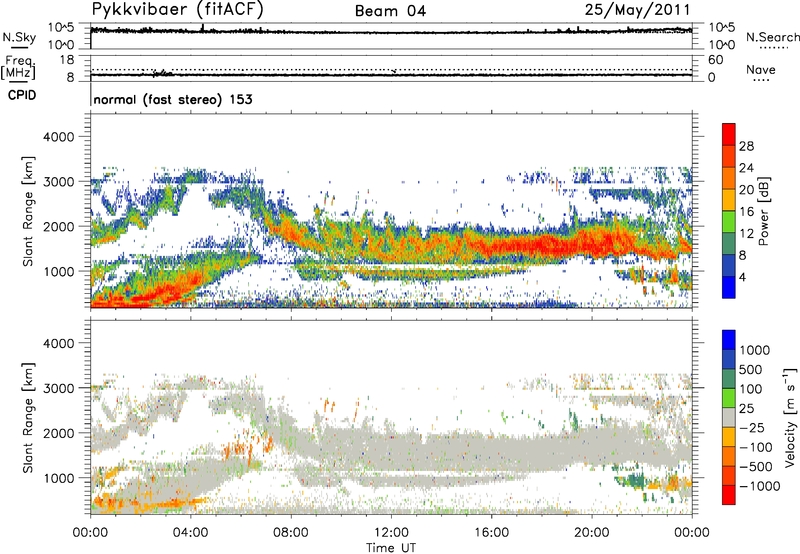The height and width of the screenshot is (554, 800).
Task: Click the 4 label on Power colorbar
Action: (x=742, y=276)
